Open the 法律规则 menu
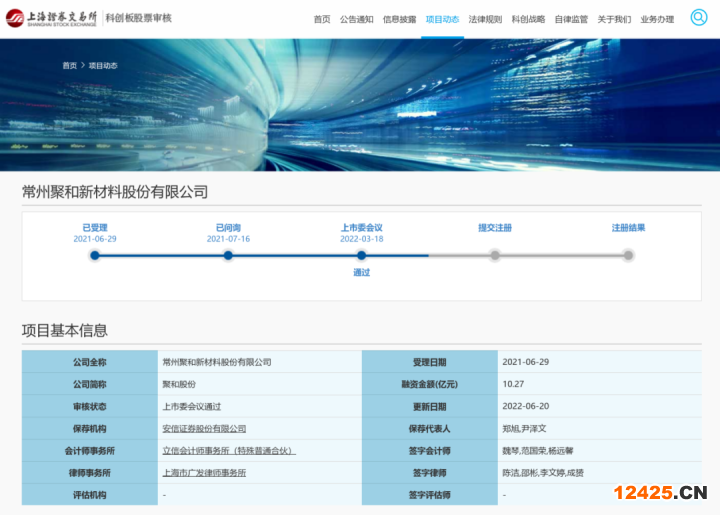 [x=485, y=19]
